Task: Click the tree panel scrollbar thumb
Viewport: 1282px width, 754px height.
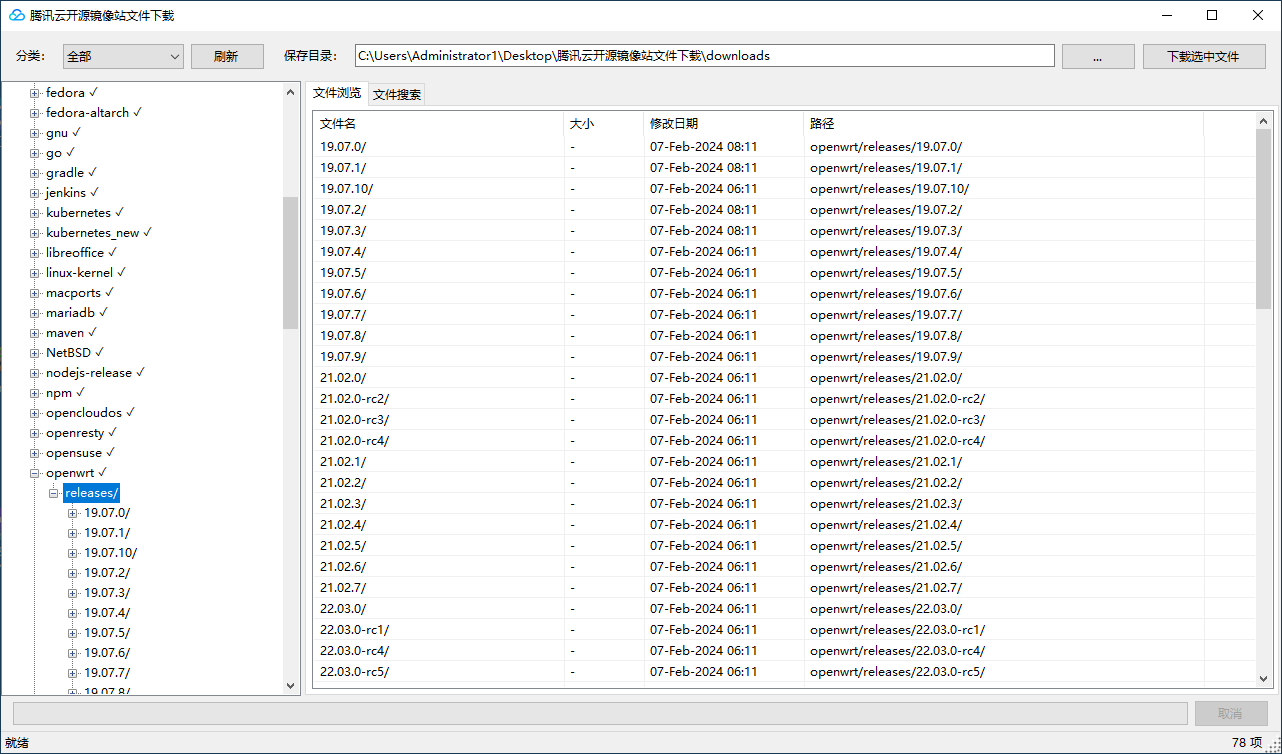Action: pyautogui.click(x=291, y=262)
